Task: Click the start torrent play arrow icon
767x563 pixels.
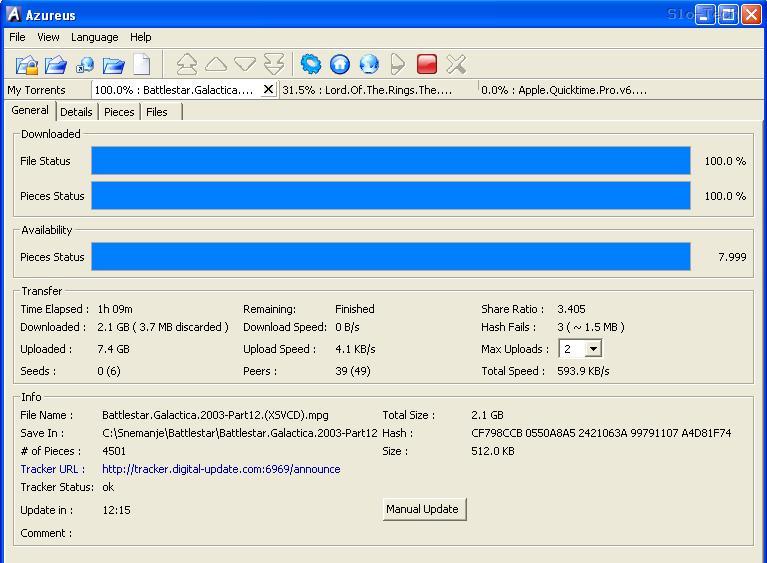Action: click(x=398, y=64)
